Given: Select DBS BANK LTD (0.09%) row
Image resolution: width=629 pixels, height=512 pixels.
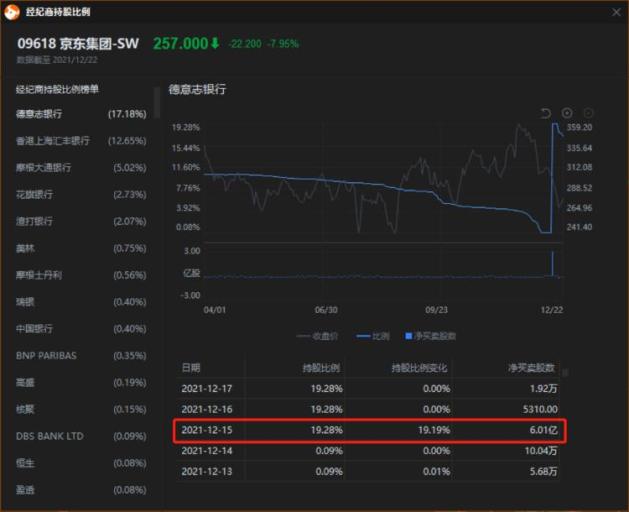Looking at the screenshot, I should point(81,436).
